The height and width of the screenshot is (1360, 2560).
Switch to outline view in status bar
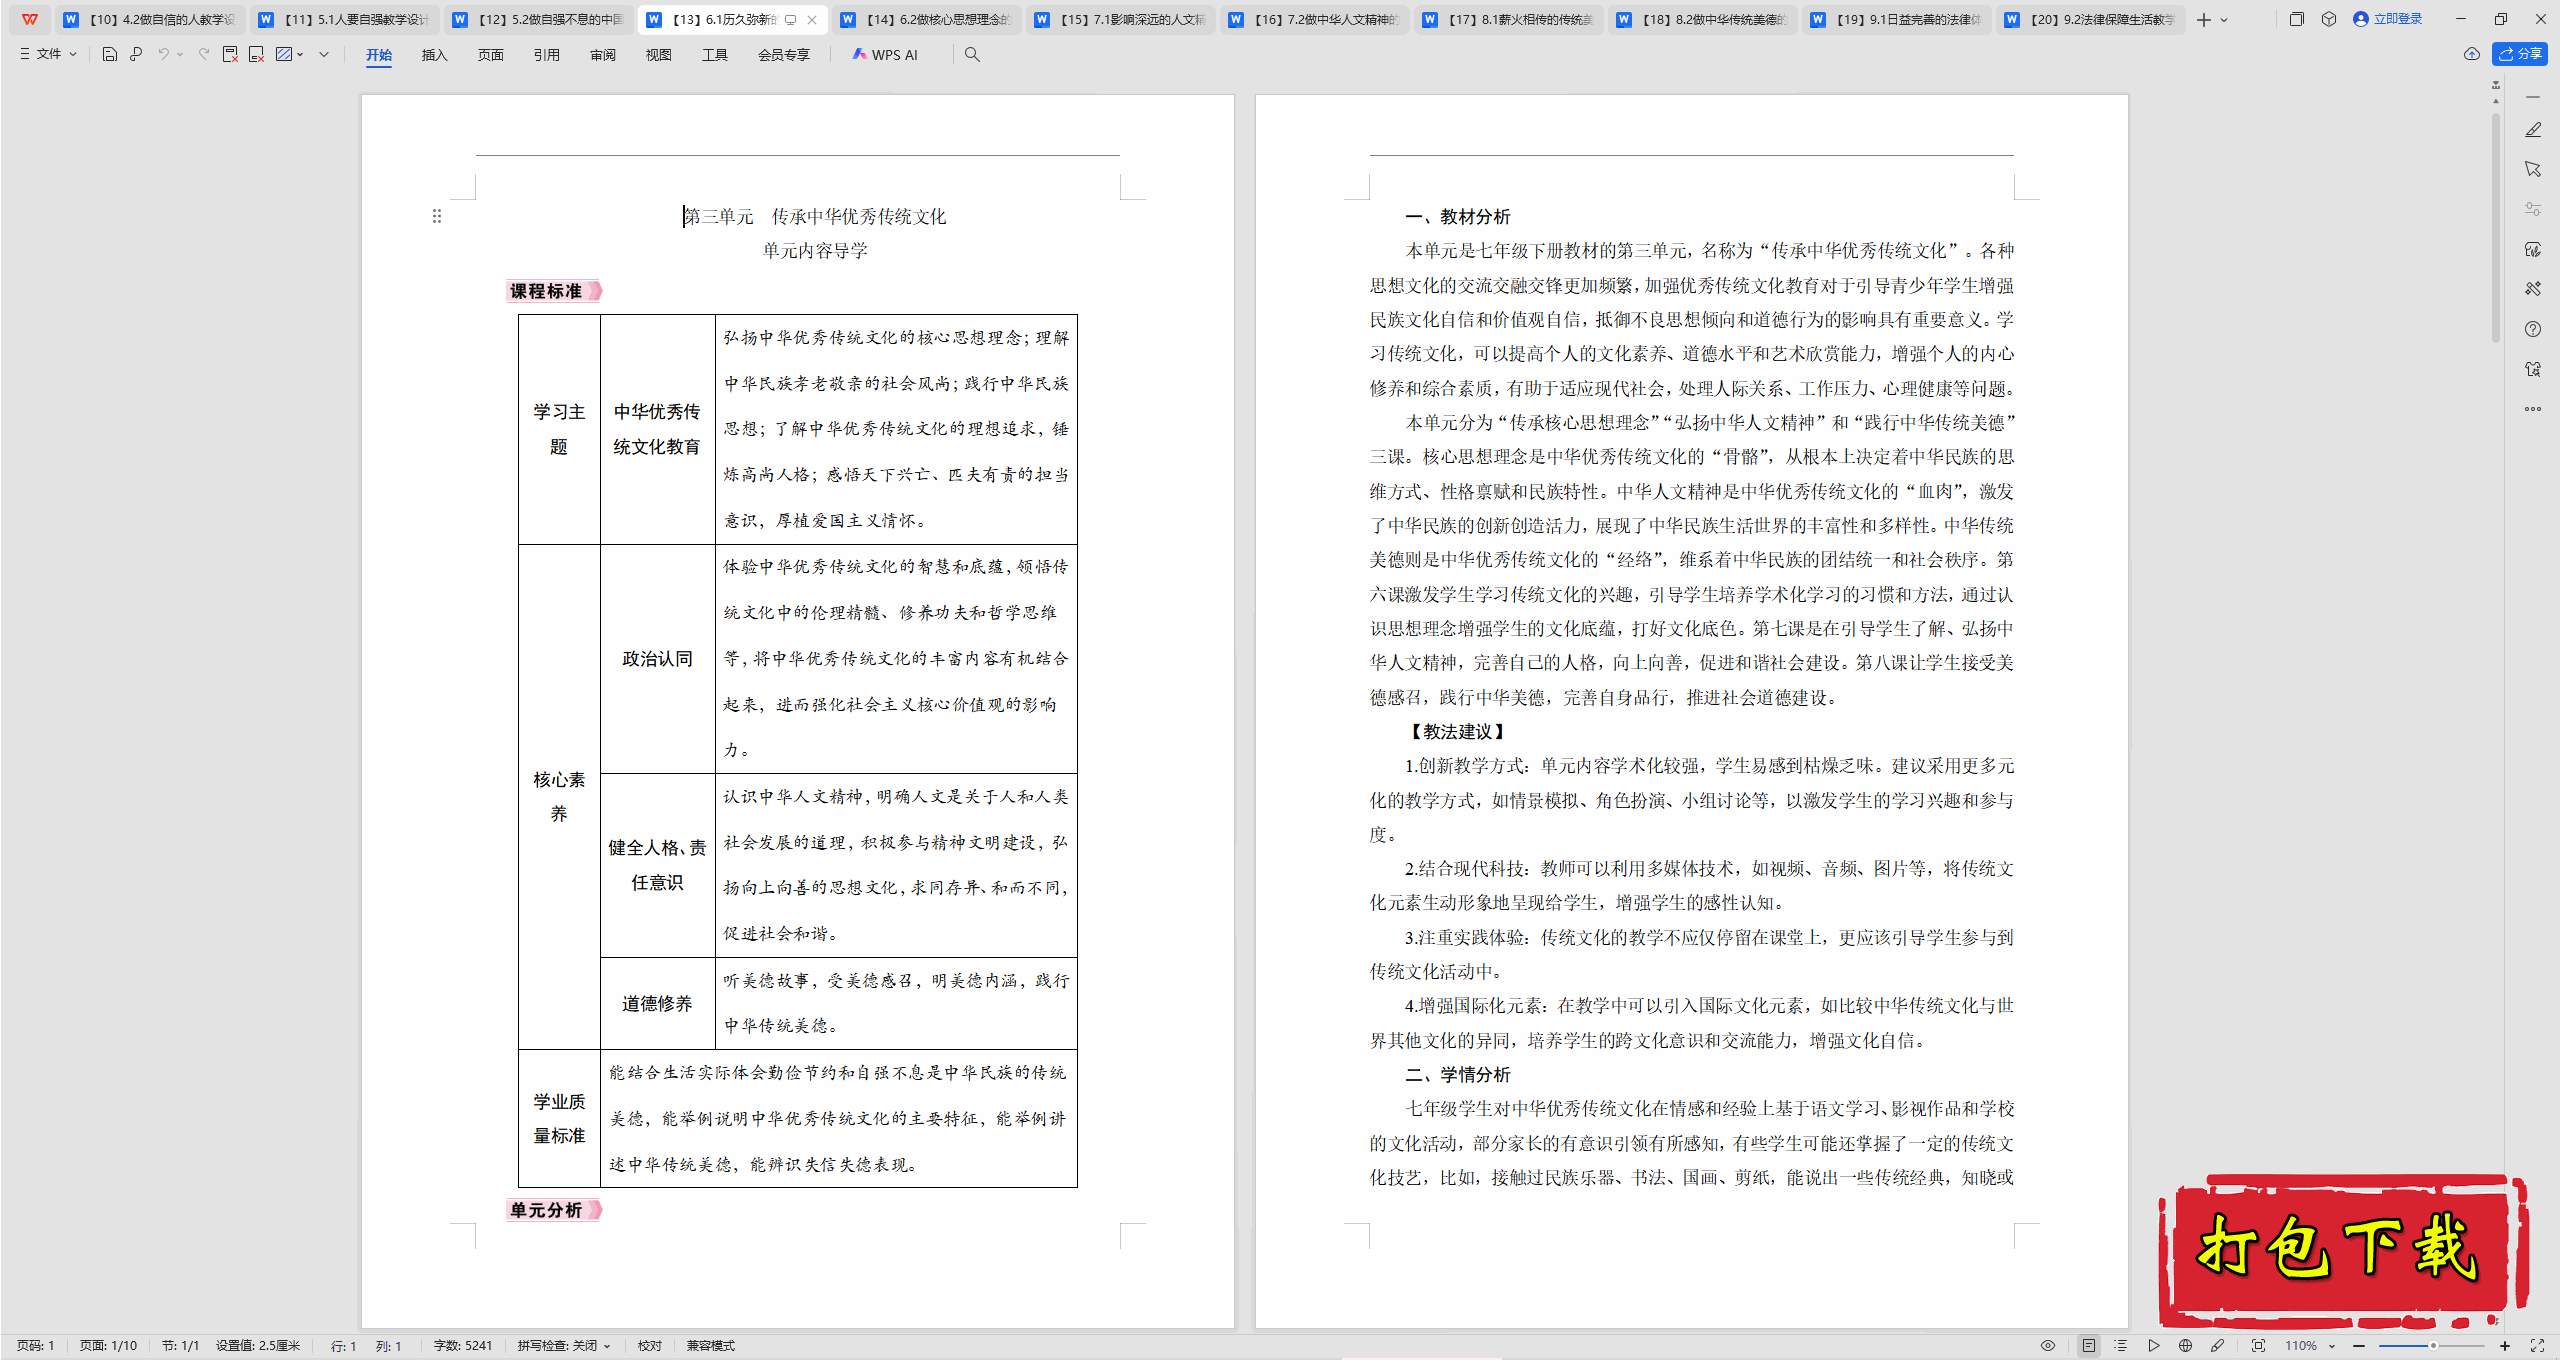click(x=2121, y=1346)
